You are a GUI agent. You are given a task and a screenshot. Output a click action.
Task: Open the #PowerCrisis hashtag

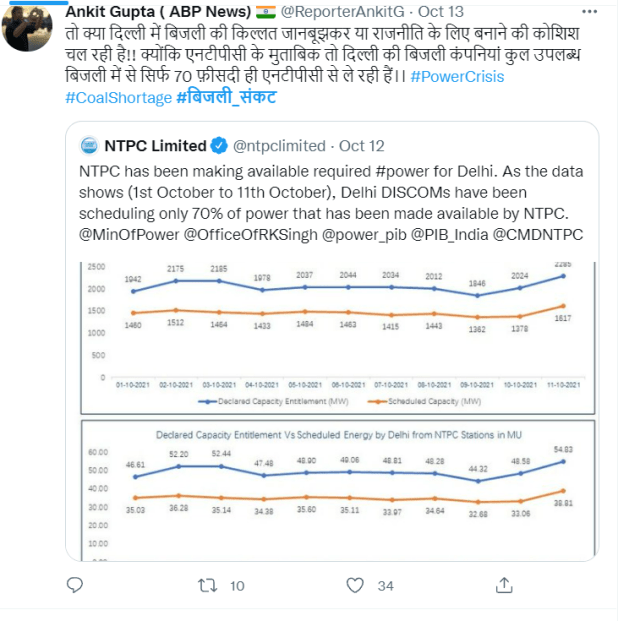coord(456,76)
